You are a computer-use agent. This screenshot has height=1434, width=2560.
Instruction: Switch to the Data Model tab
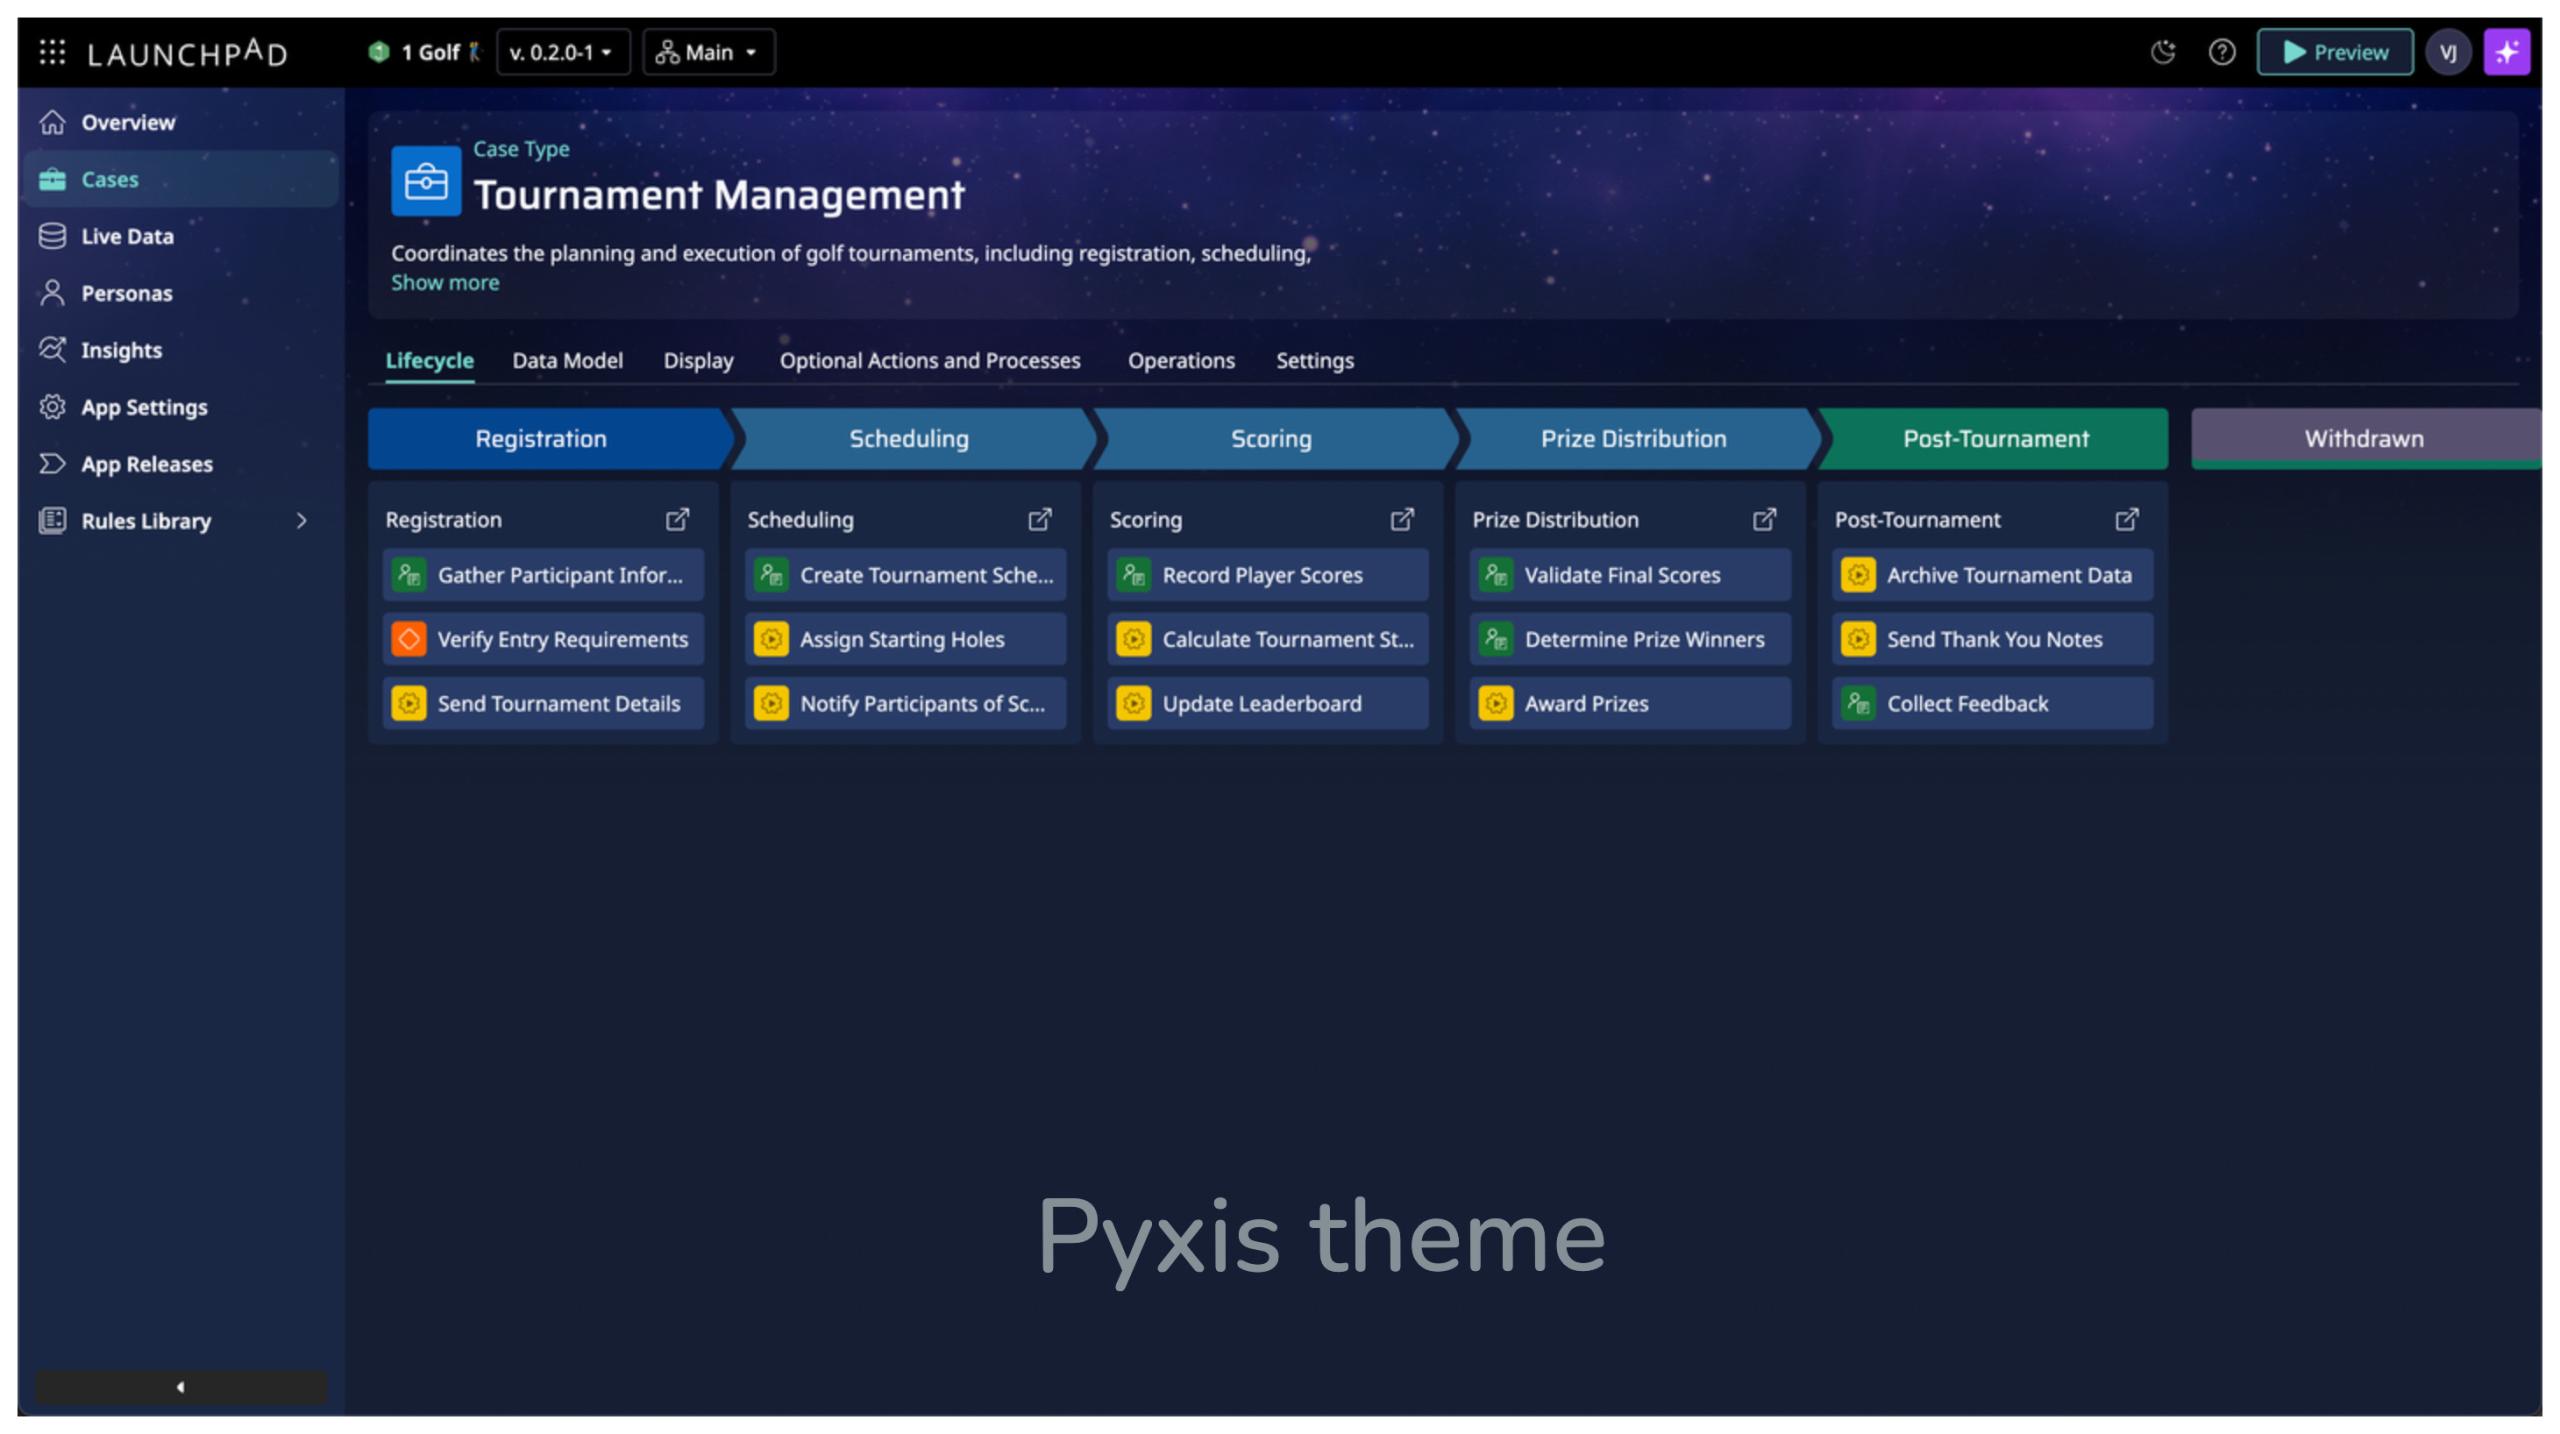pyautogui.click(x=567, y=361)
